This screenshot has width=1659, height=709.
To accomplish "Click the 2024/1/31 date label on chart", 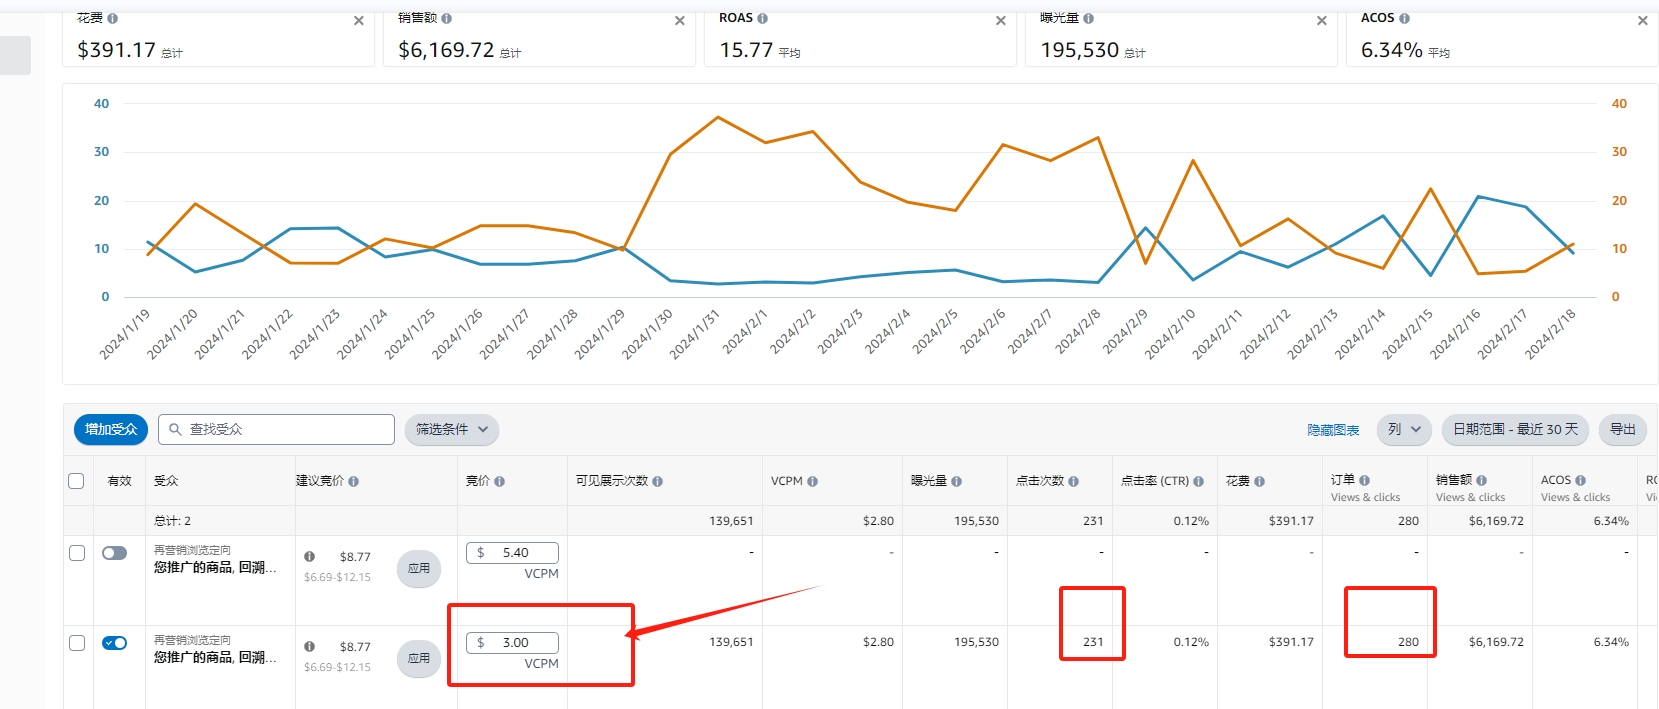I will coord(694,334).
